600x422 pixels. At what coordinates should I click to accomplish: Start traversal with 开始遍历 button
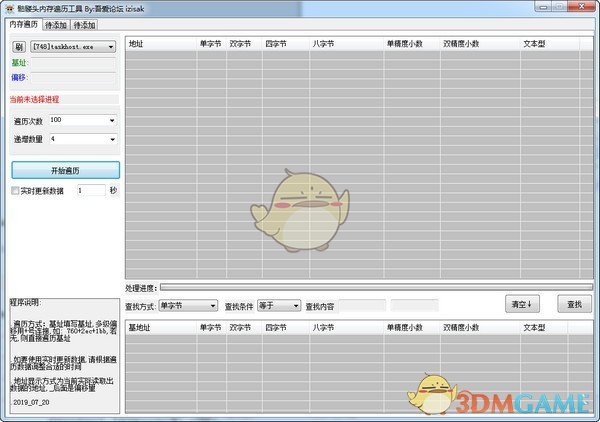(x=65, y=170)
